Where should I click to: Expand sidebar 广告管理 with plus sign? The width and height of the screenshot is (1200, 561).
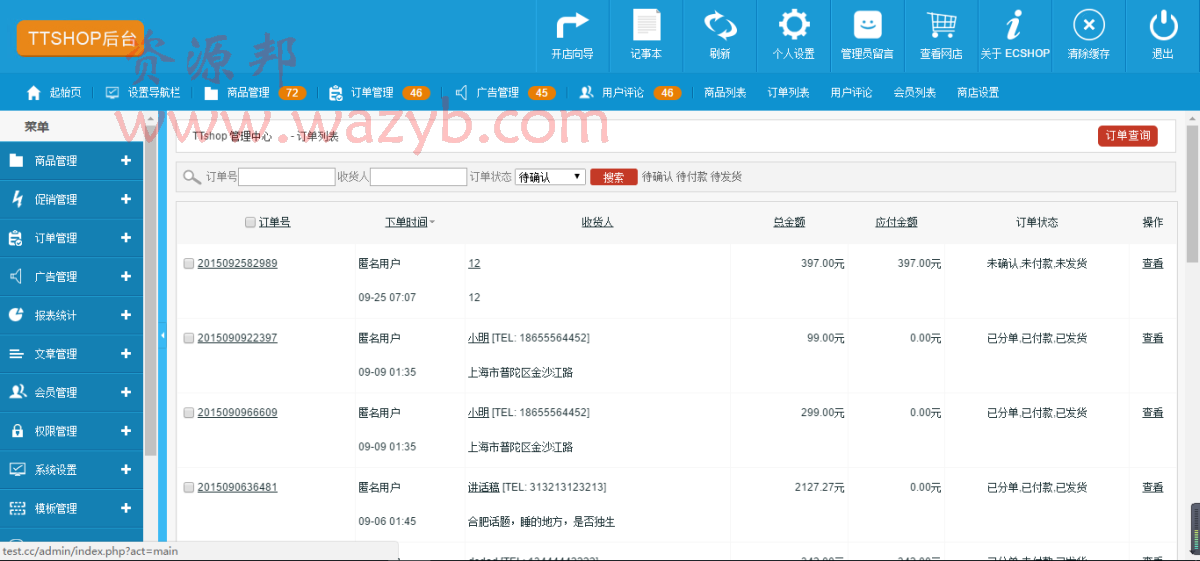(x=126, y=276)
